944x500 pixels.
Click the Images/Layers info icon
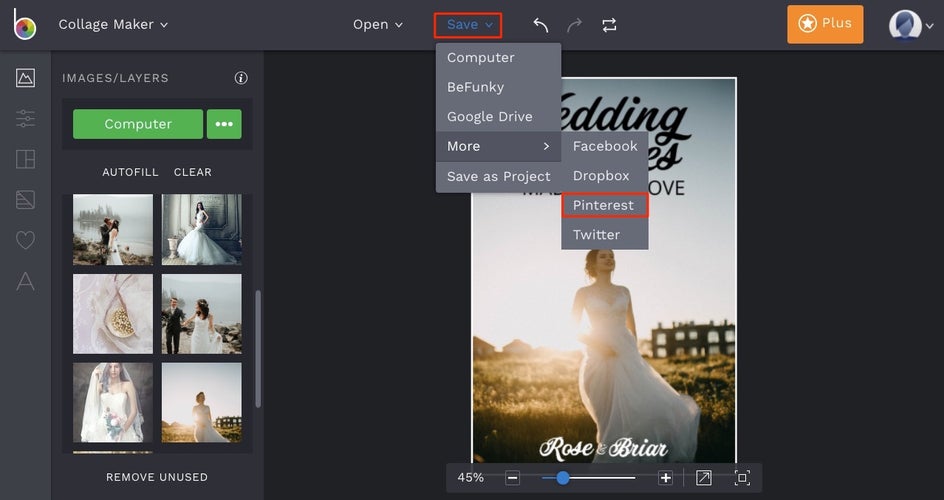pos(241,78)
